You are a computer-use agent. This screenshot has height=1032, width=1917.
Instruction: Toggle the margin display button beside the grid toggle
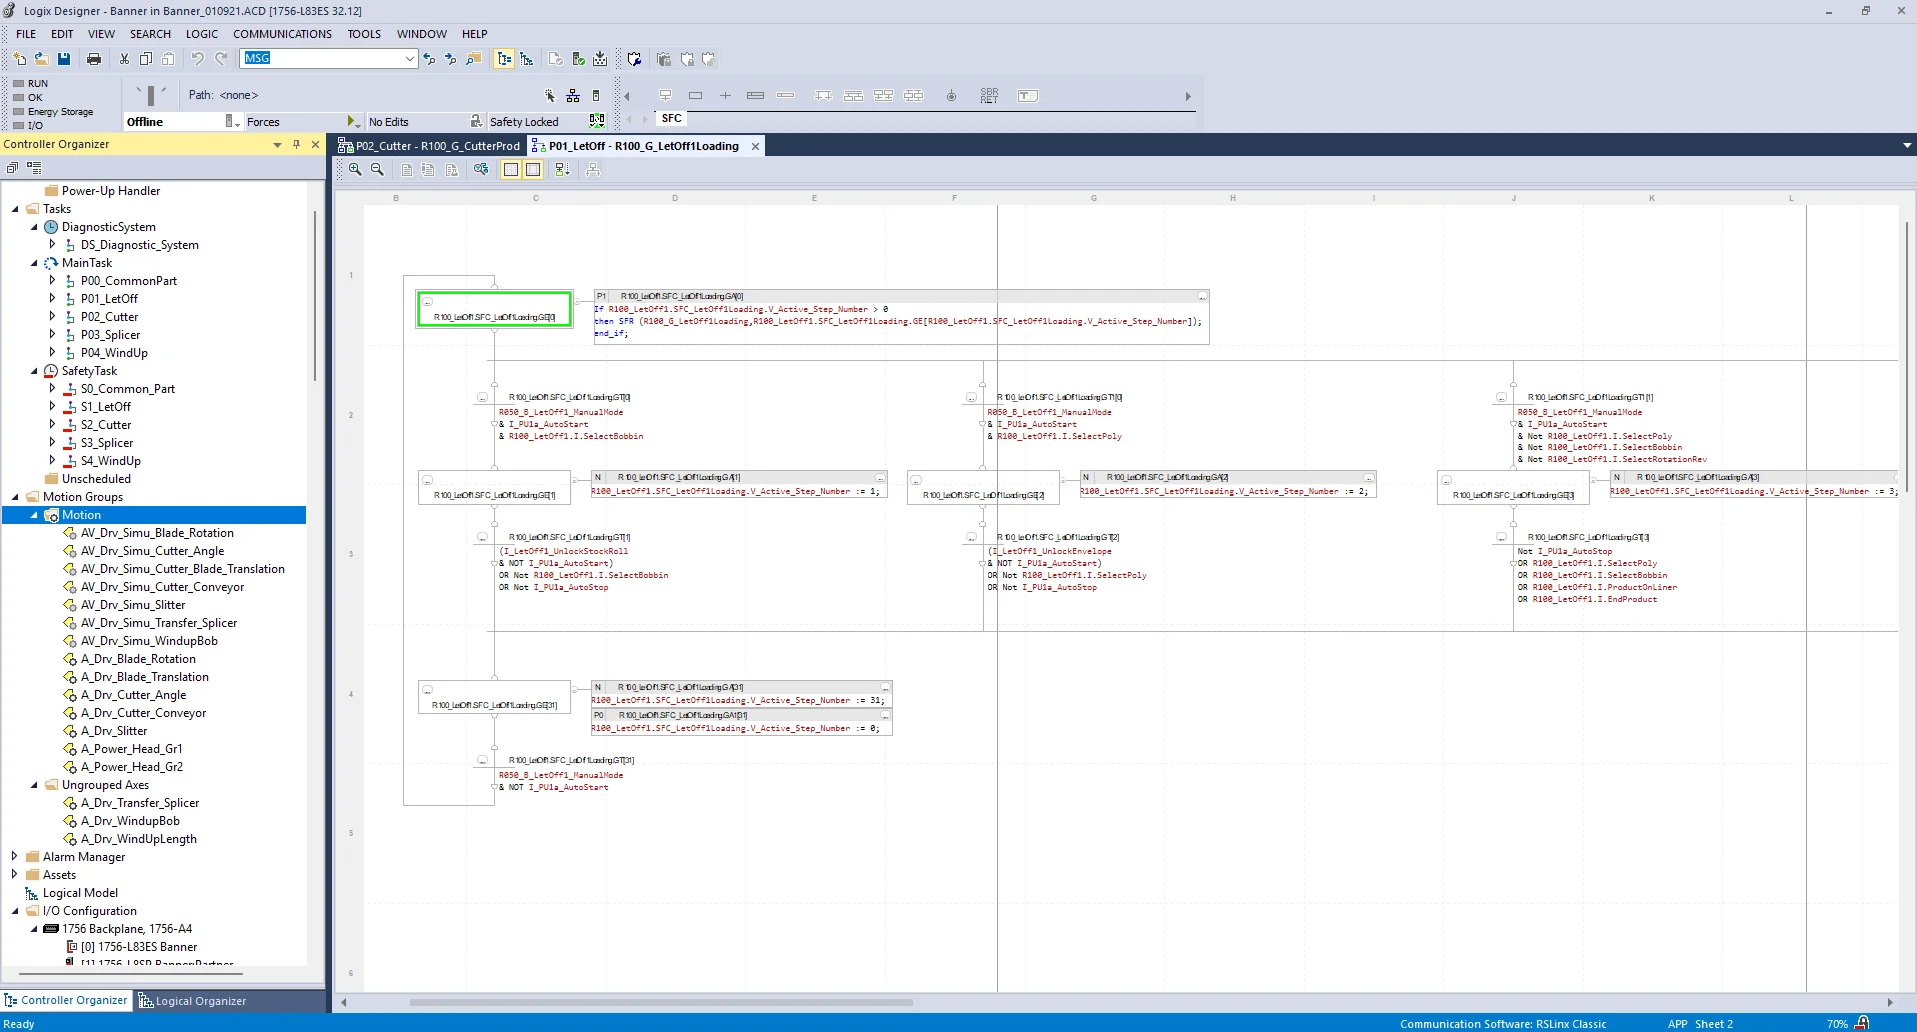[x=535, y=169]
